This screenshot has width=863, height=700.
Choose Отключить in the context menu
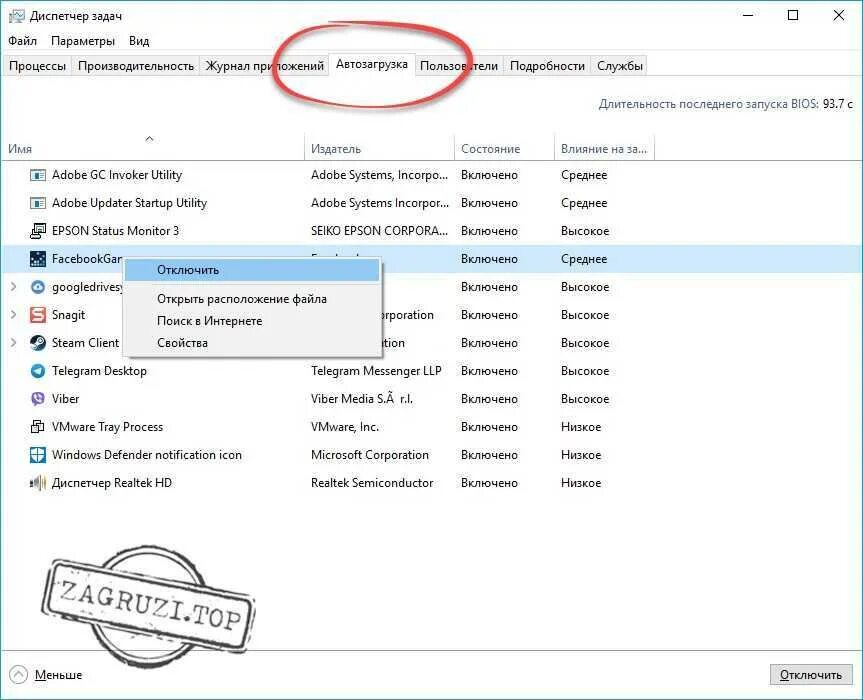point(252,270)
